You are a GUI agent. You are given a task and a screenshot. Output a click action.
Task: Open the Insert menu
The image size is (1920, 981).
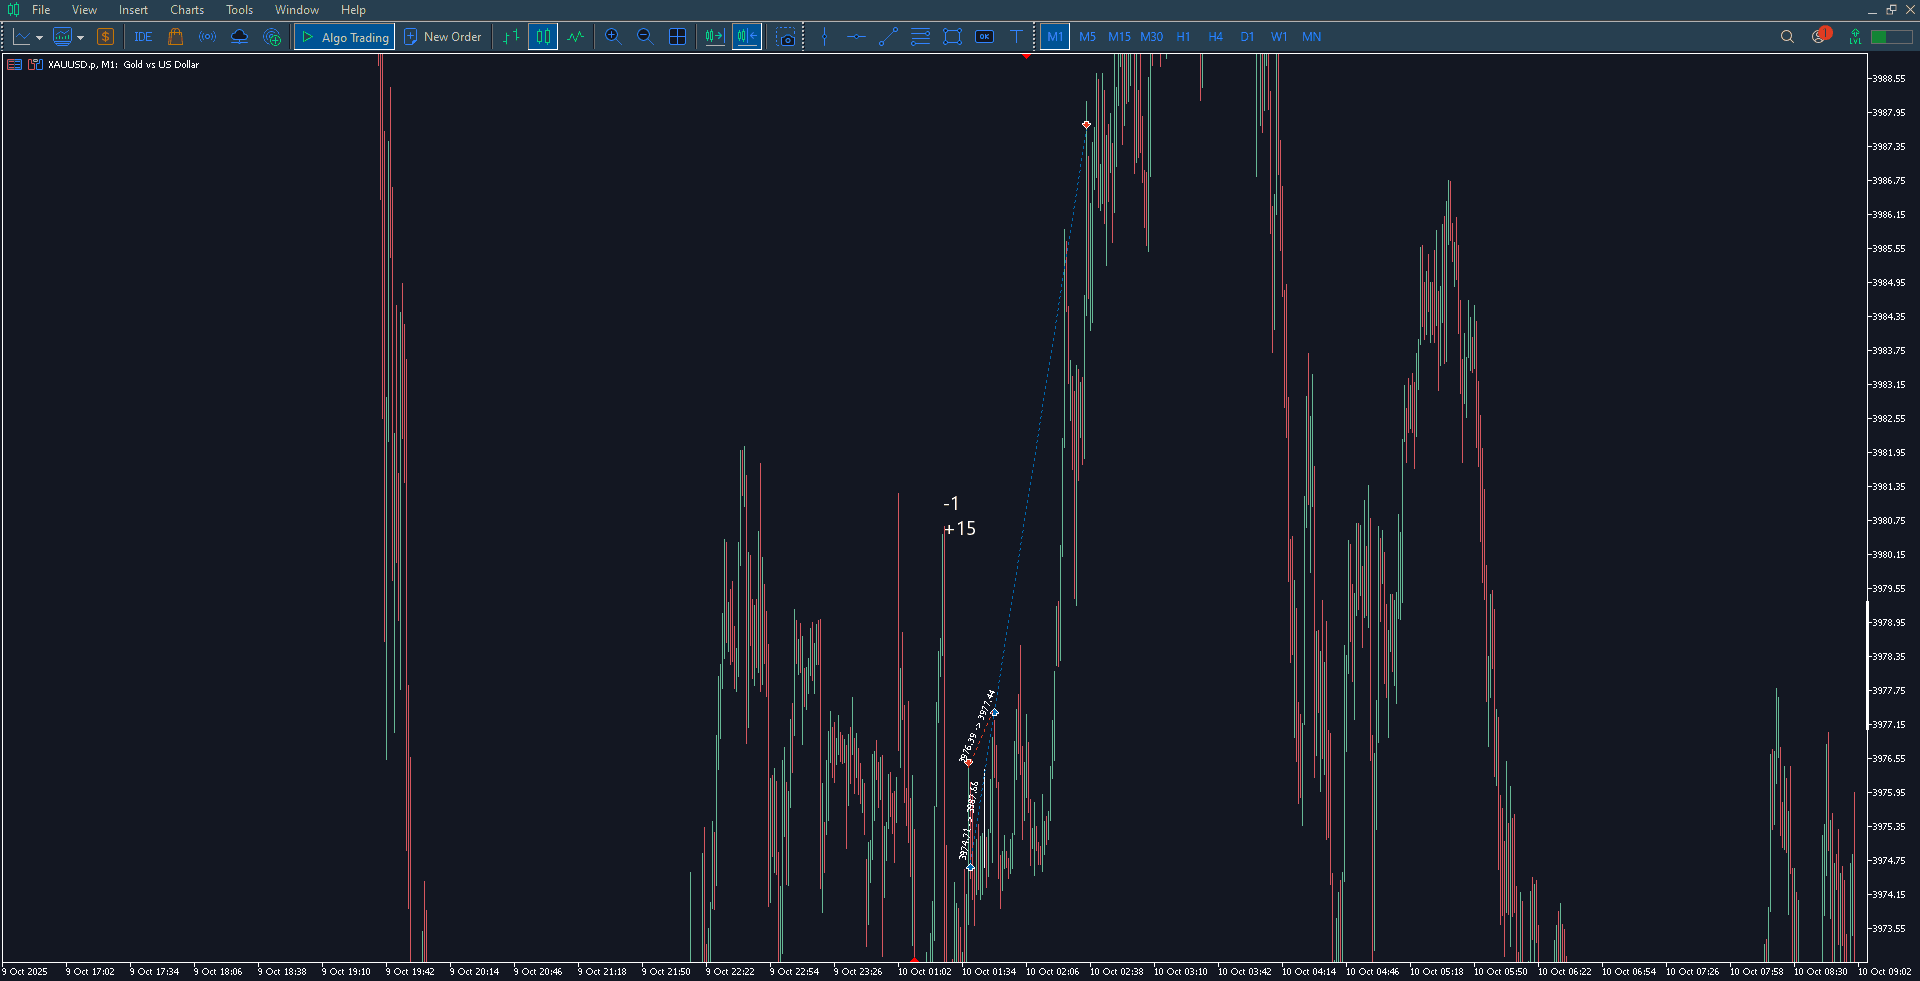click(x=133, y=10)
